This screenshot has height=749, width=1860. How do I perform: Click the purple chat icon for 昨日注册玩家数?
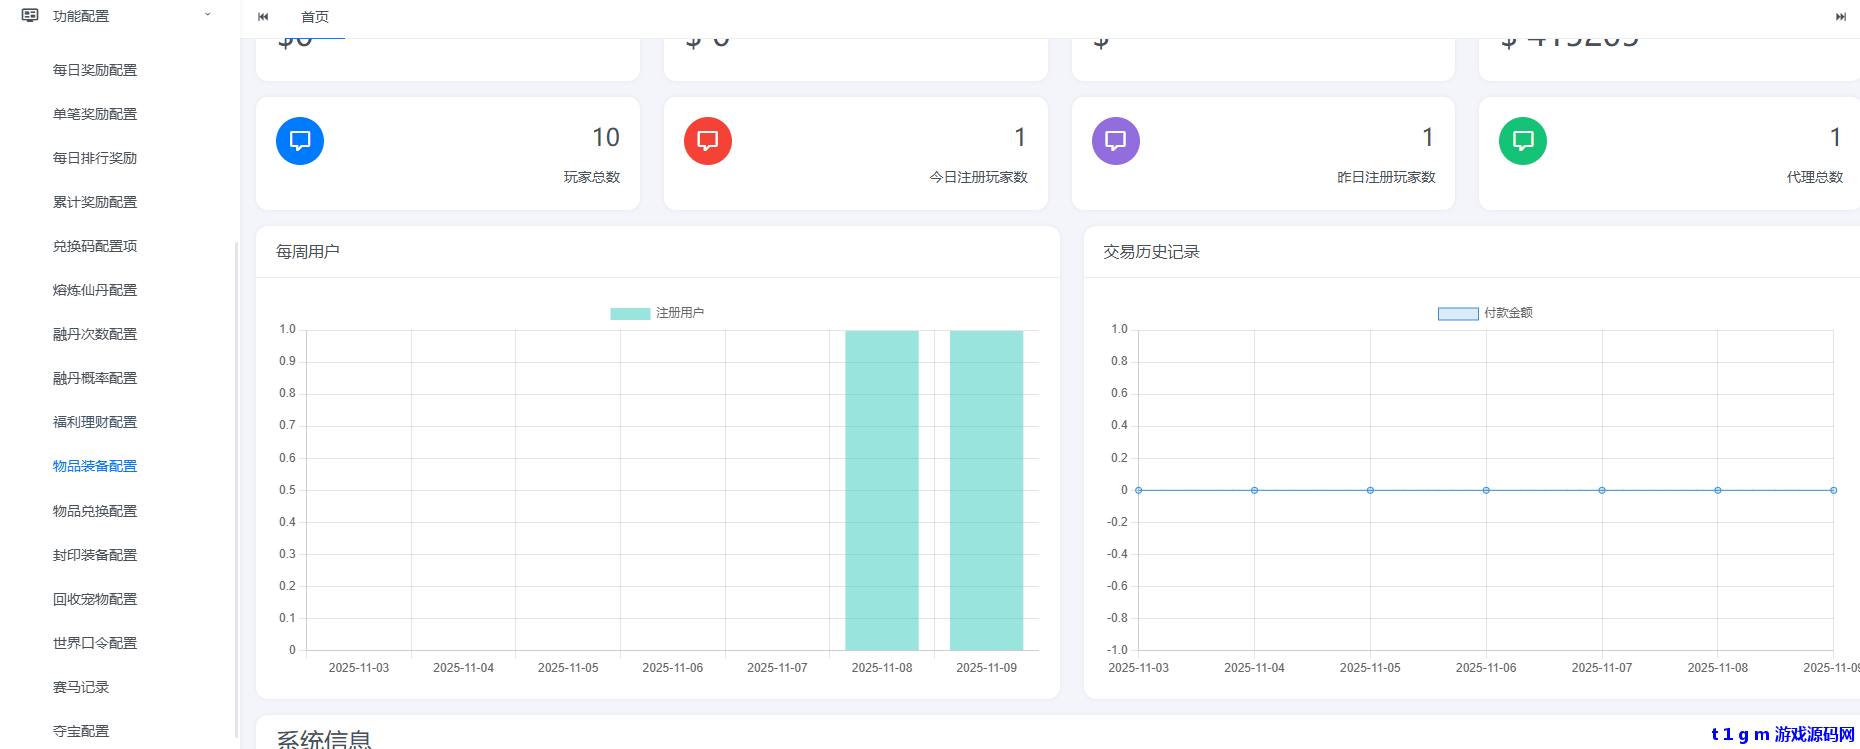coord(1116,141)
